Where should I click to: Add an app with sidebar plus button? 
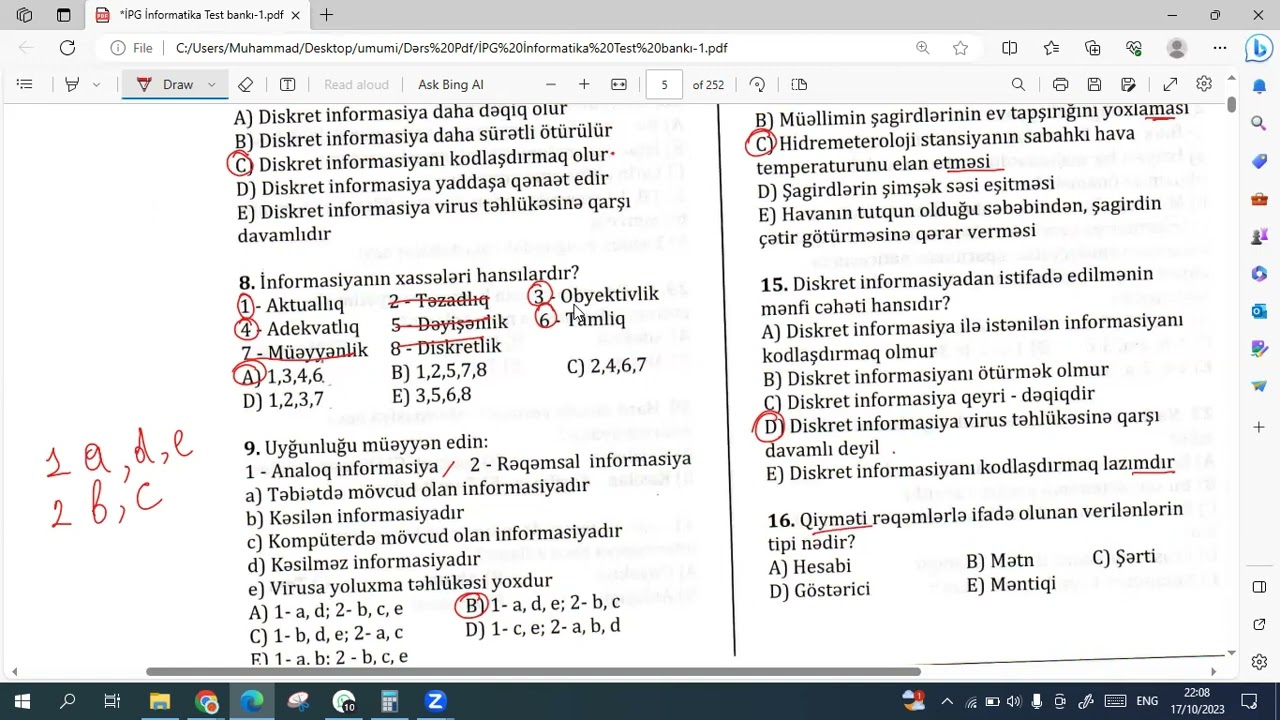point(1259,427)
